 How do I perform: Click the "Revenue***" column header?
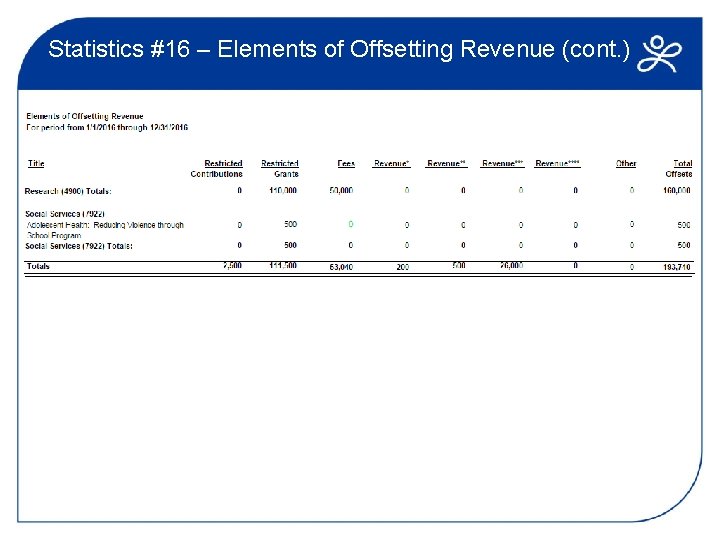coord(502,163)
